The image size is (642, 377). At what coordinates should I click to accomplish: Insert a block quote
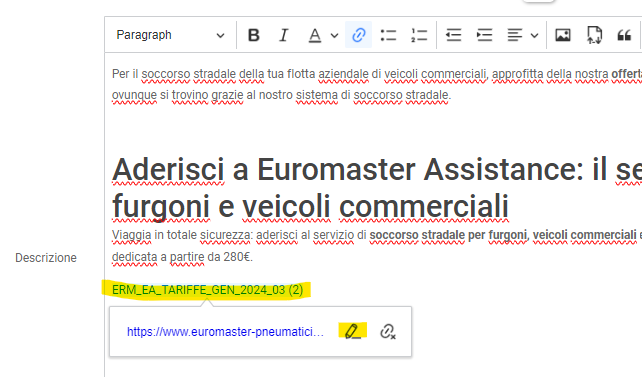click(x=624, y=35)
